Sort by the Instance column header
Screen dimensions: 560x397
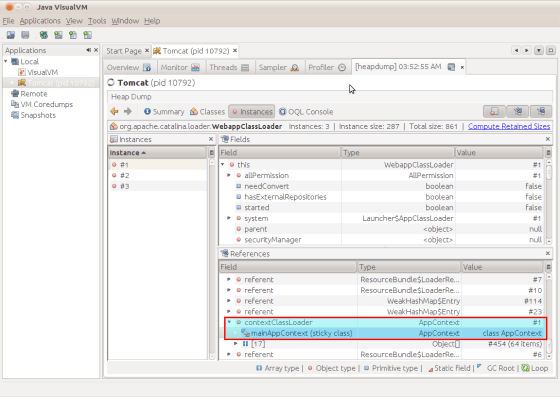pyautogui.click(x=157, y=153)
